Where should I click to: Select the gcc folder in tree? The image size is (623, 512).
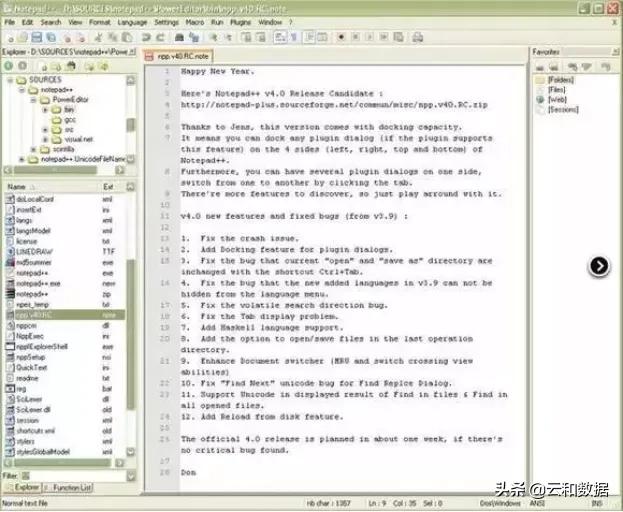65,120
